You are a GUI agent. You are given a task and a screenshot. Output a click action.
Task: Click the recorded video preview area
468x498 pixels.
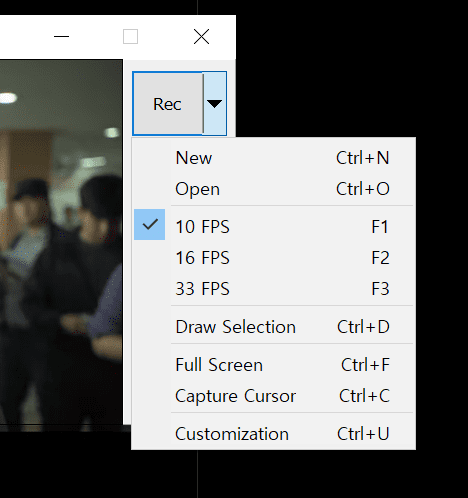pyautogui.click(x=61, y=242)
